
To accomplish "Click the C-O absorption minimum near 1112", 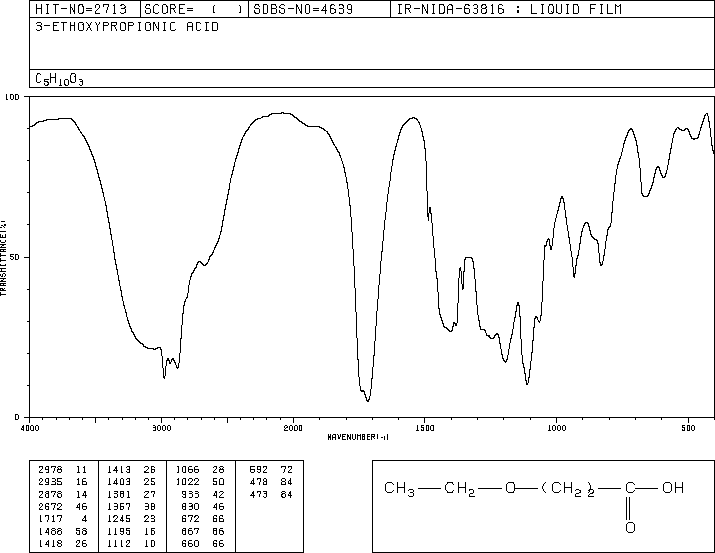I will point(527,384).
